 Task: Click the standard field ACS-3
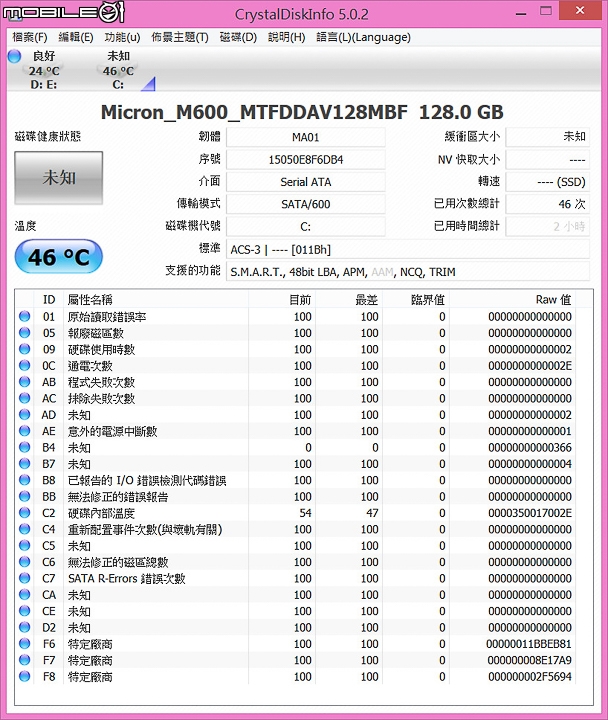coord(408,249)
